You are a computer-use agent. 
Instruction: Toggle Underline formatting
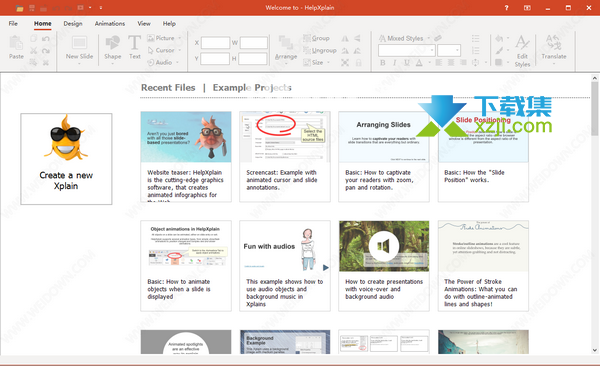(x=406, y=63)
